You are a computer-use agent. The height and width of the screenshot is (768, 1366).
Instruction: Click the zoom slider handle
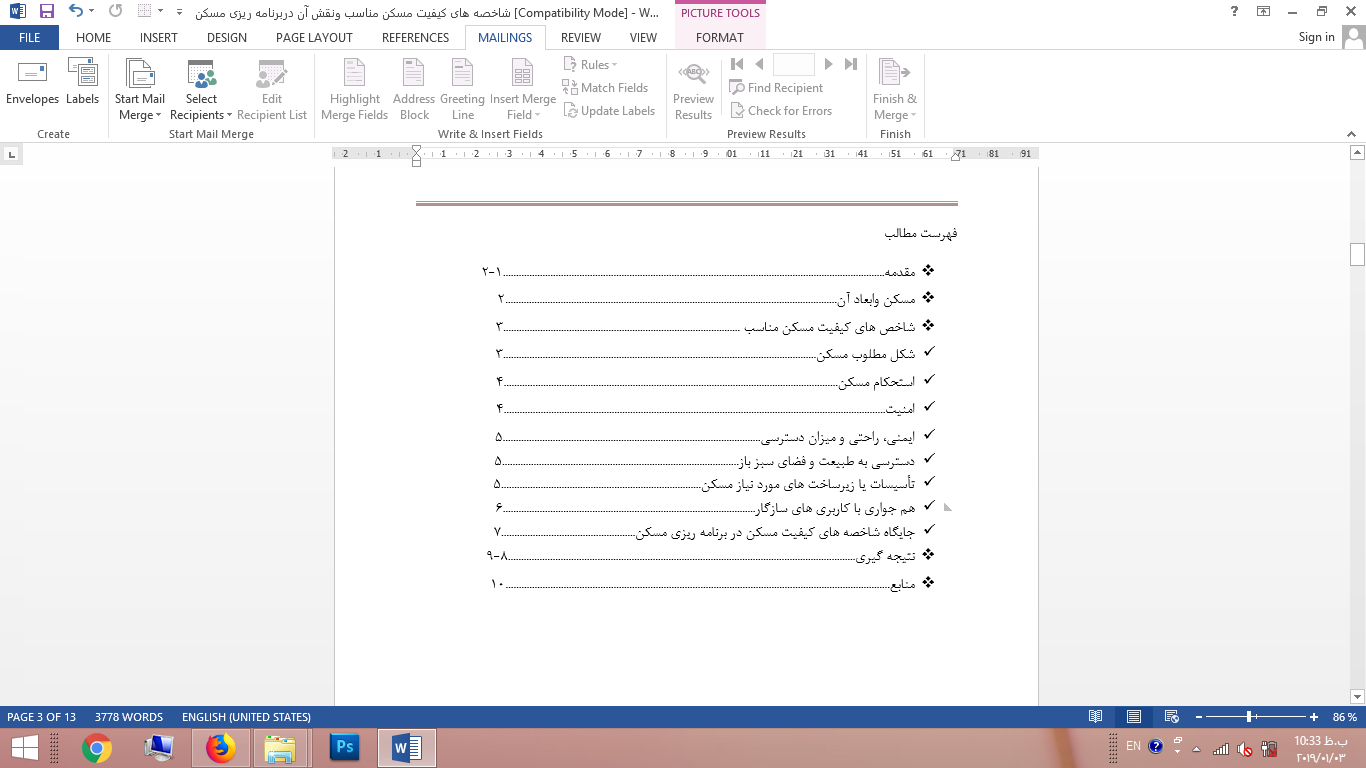[x=1250, y=717]
